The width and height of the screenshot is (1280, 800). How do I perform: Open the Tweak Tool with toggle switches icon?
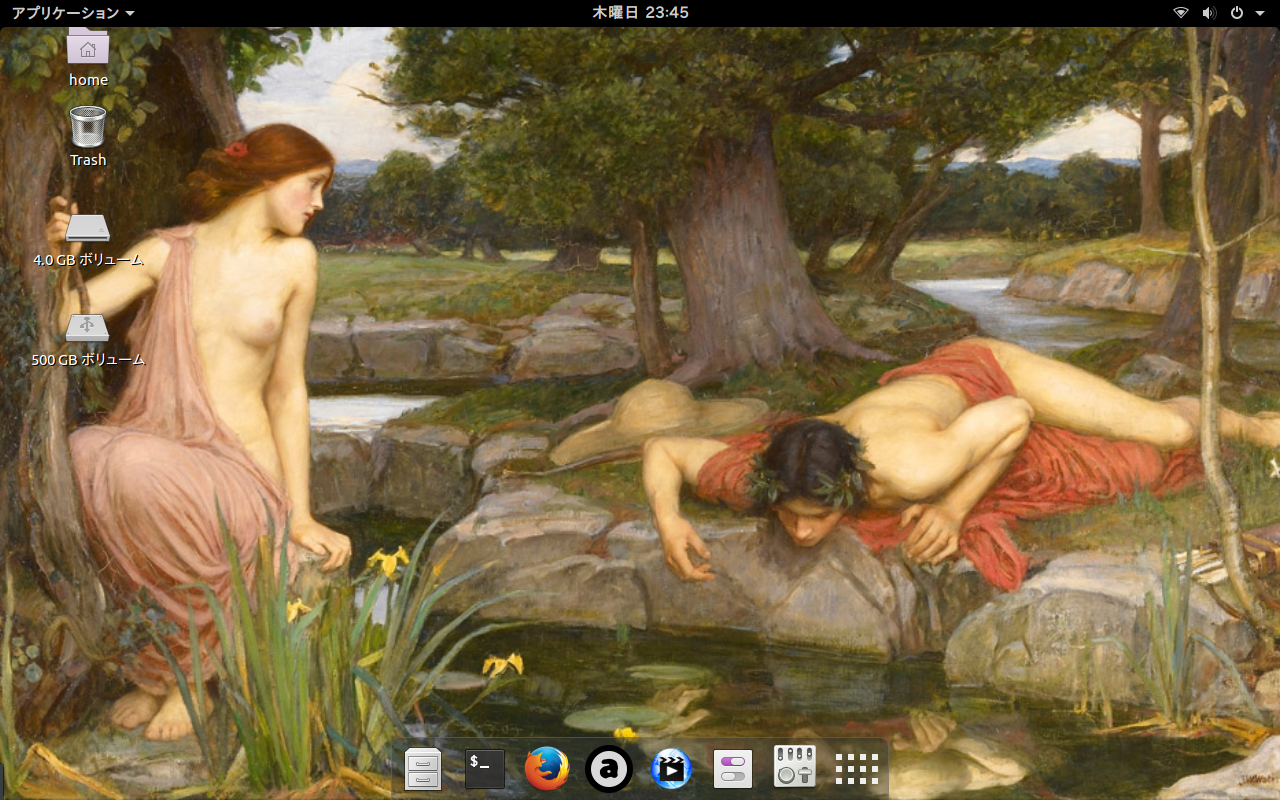(x=733, y=769)
